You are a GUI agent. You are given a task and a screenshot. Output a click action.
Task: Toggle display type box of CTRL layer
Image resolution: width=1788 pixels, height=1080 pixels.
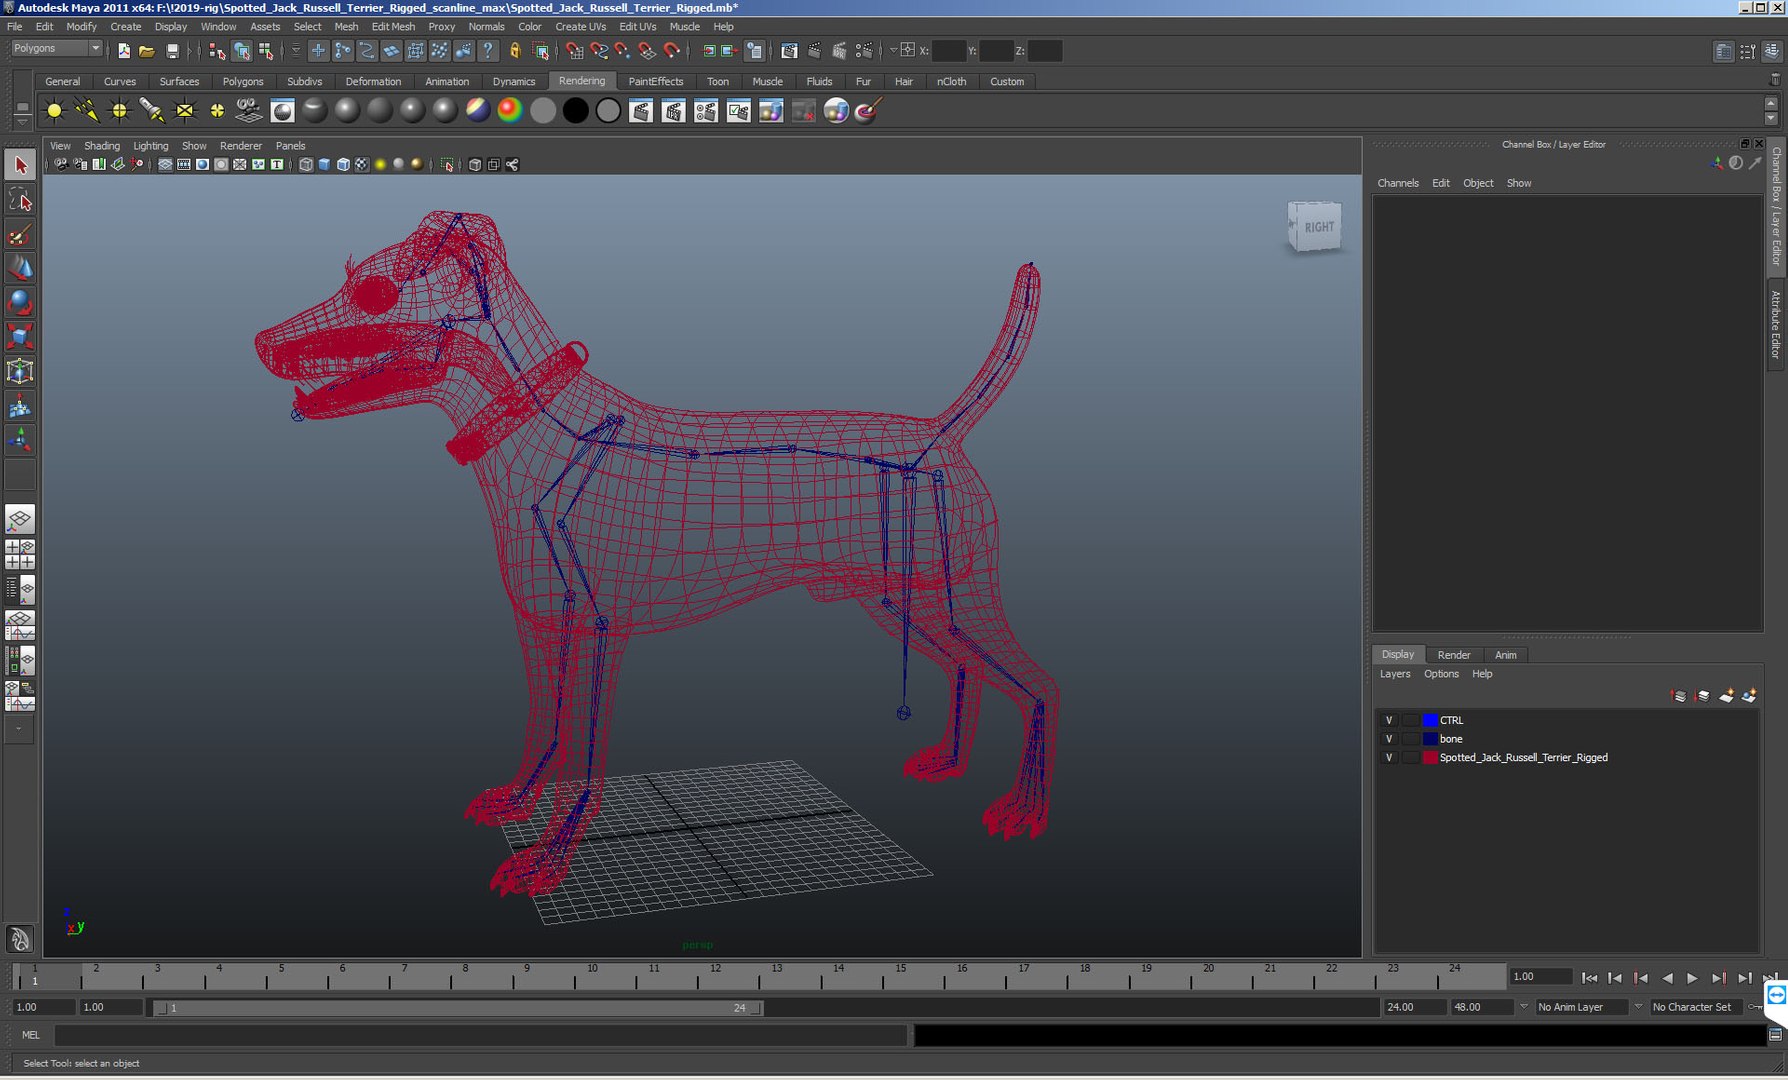tap(1410, 720)
